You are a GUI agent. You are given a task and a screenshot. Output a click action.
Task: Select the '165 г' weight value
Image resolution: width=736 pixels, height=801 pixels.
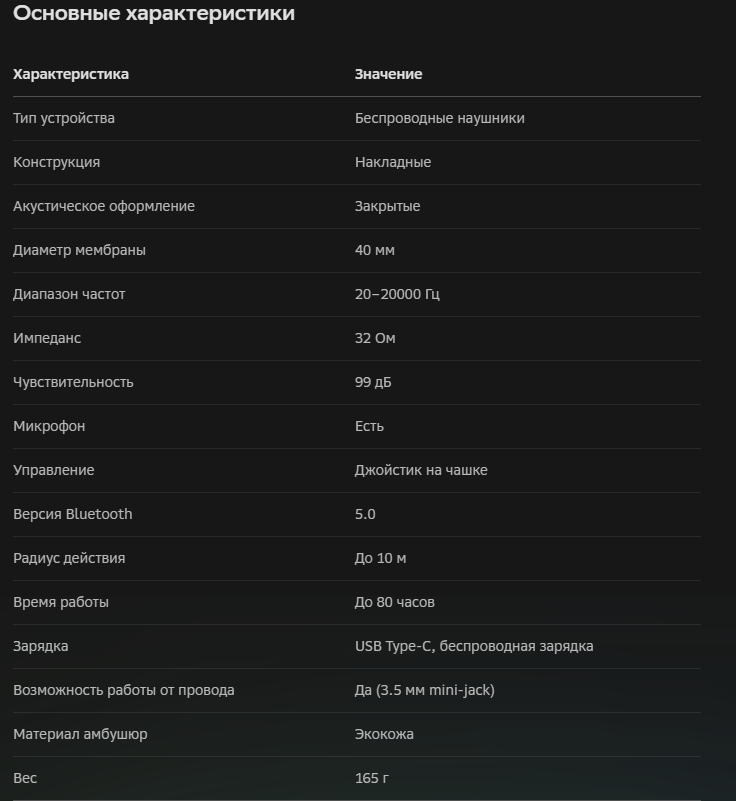371,778
